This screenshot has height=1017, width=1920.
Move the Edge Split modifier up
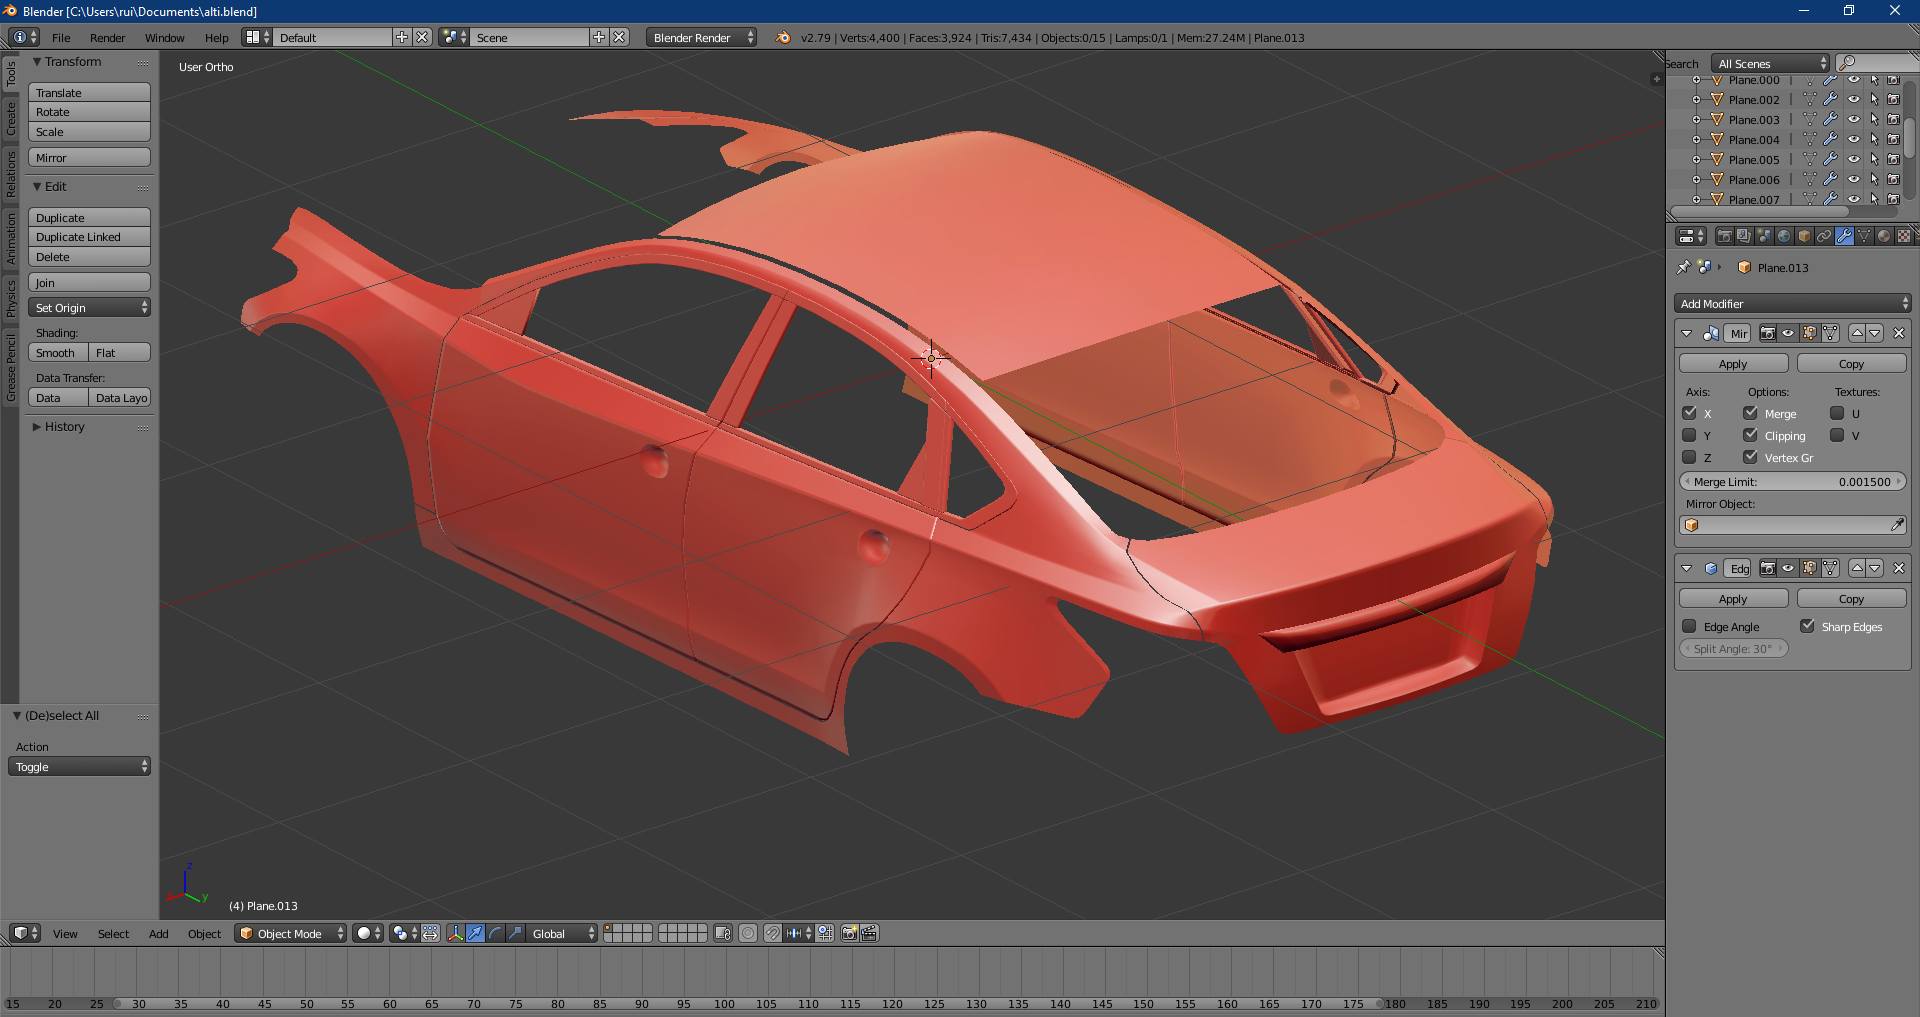pos(1857,568)
